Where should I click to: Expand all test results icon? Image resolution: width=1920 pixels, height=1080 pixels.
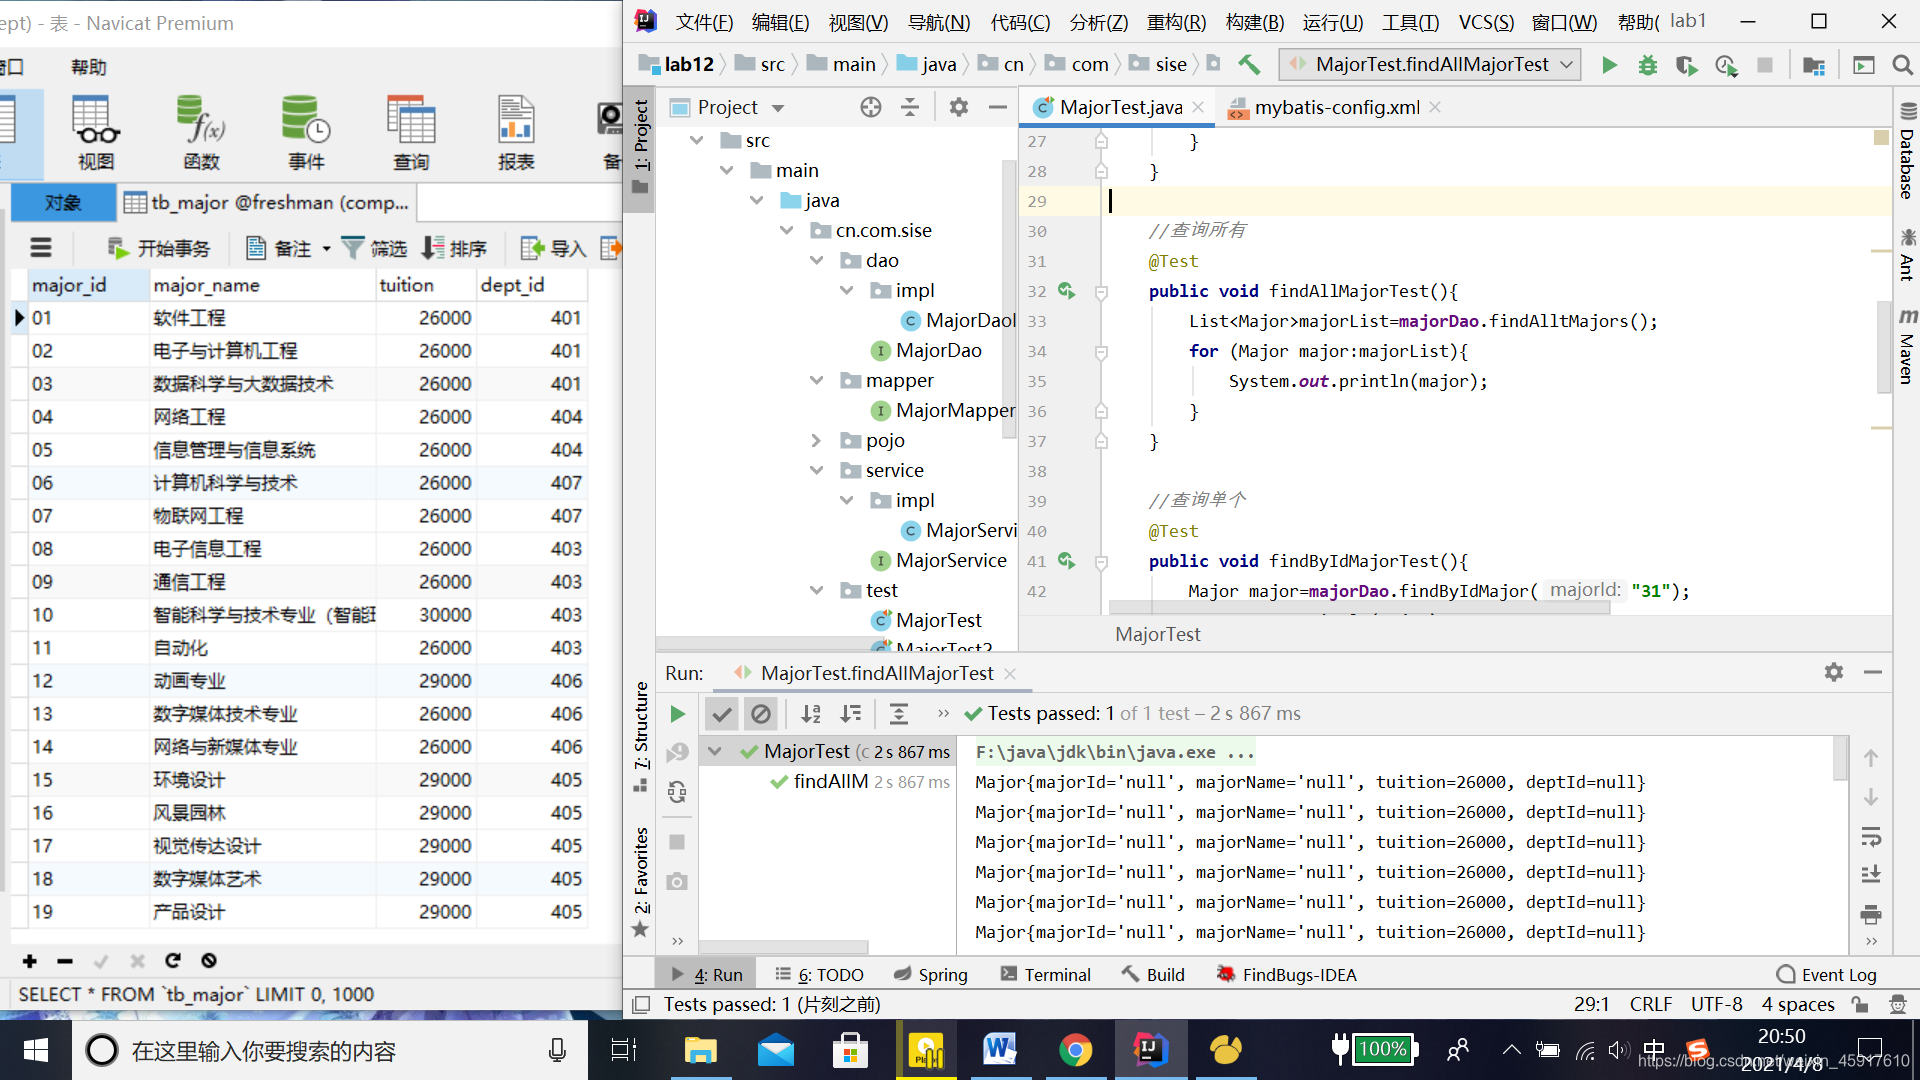click(898, 714)
